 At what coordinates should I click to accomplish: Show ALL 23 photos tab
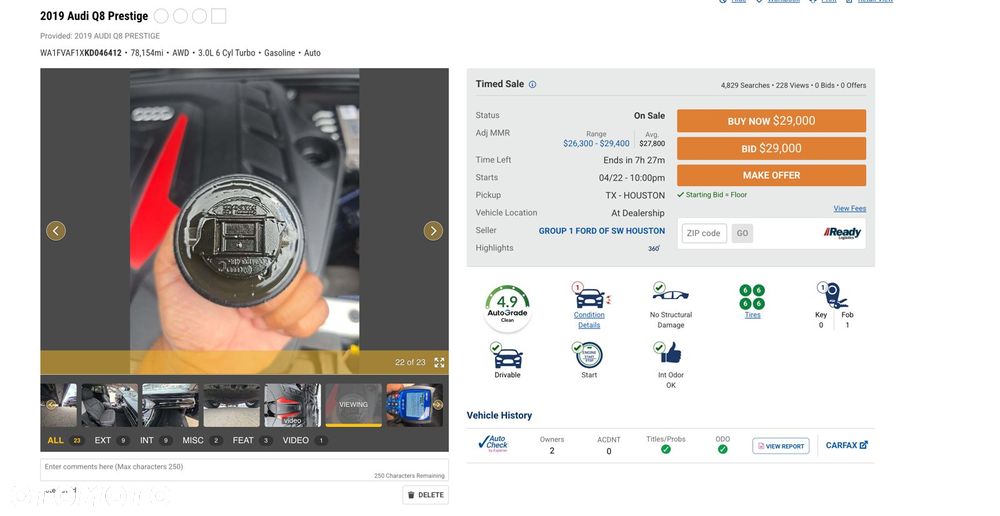tap(65, 440)
